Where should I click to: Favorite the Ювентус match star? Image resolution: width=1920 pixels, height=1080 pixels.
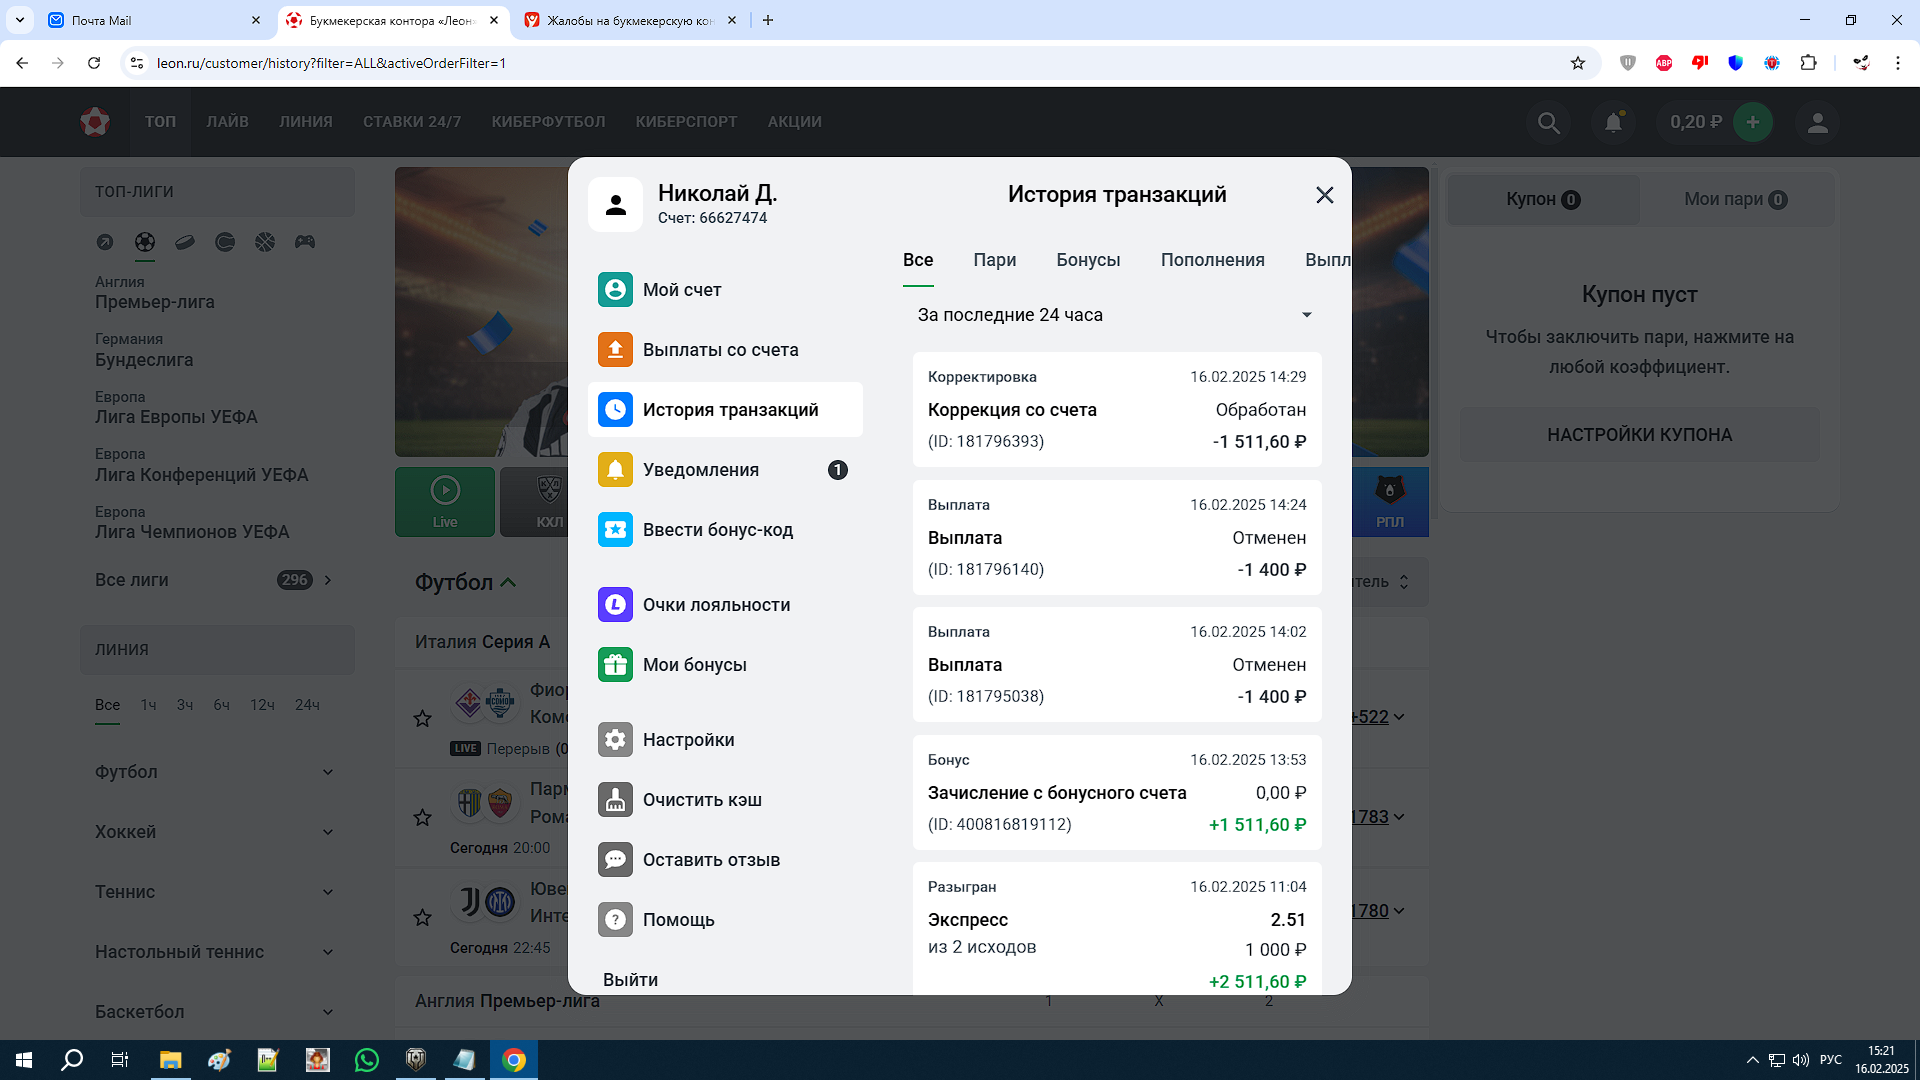(x=423, y=917)
